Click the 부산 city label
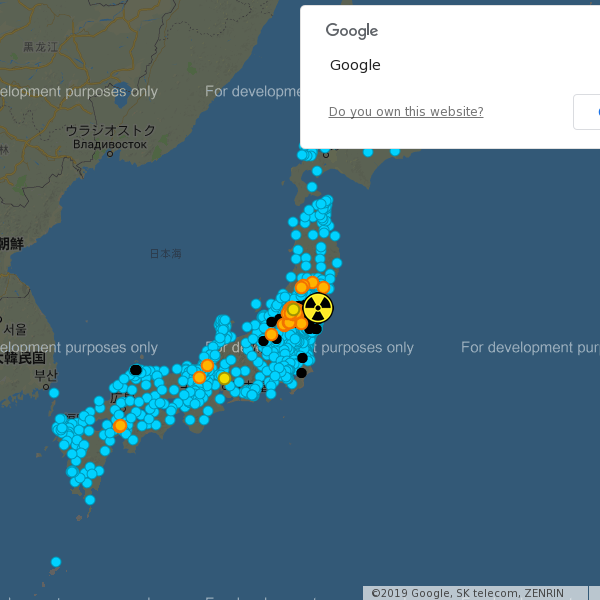The image size is (600, 600). tap(46, 375)
